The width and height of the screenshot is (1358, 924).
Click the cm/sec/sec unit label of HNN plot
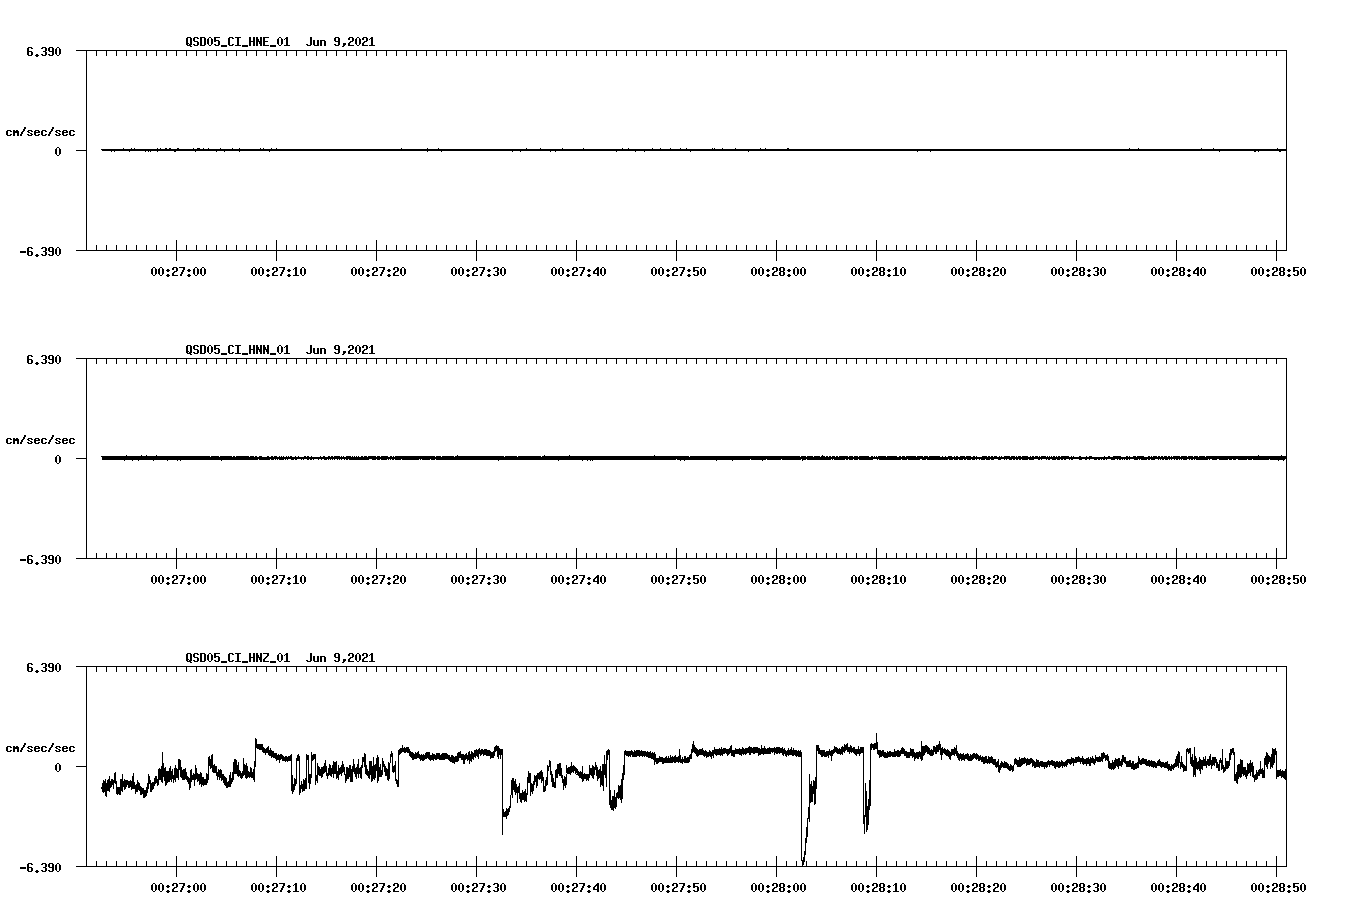40,440
